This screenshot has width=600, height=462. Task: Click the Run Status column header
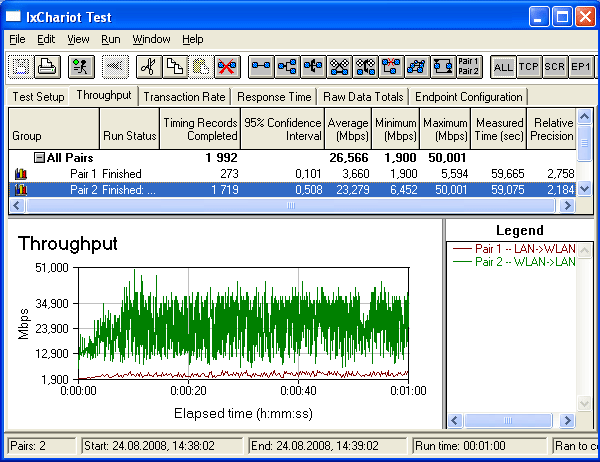[129, 129]
